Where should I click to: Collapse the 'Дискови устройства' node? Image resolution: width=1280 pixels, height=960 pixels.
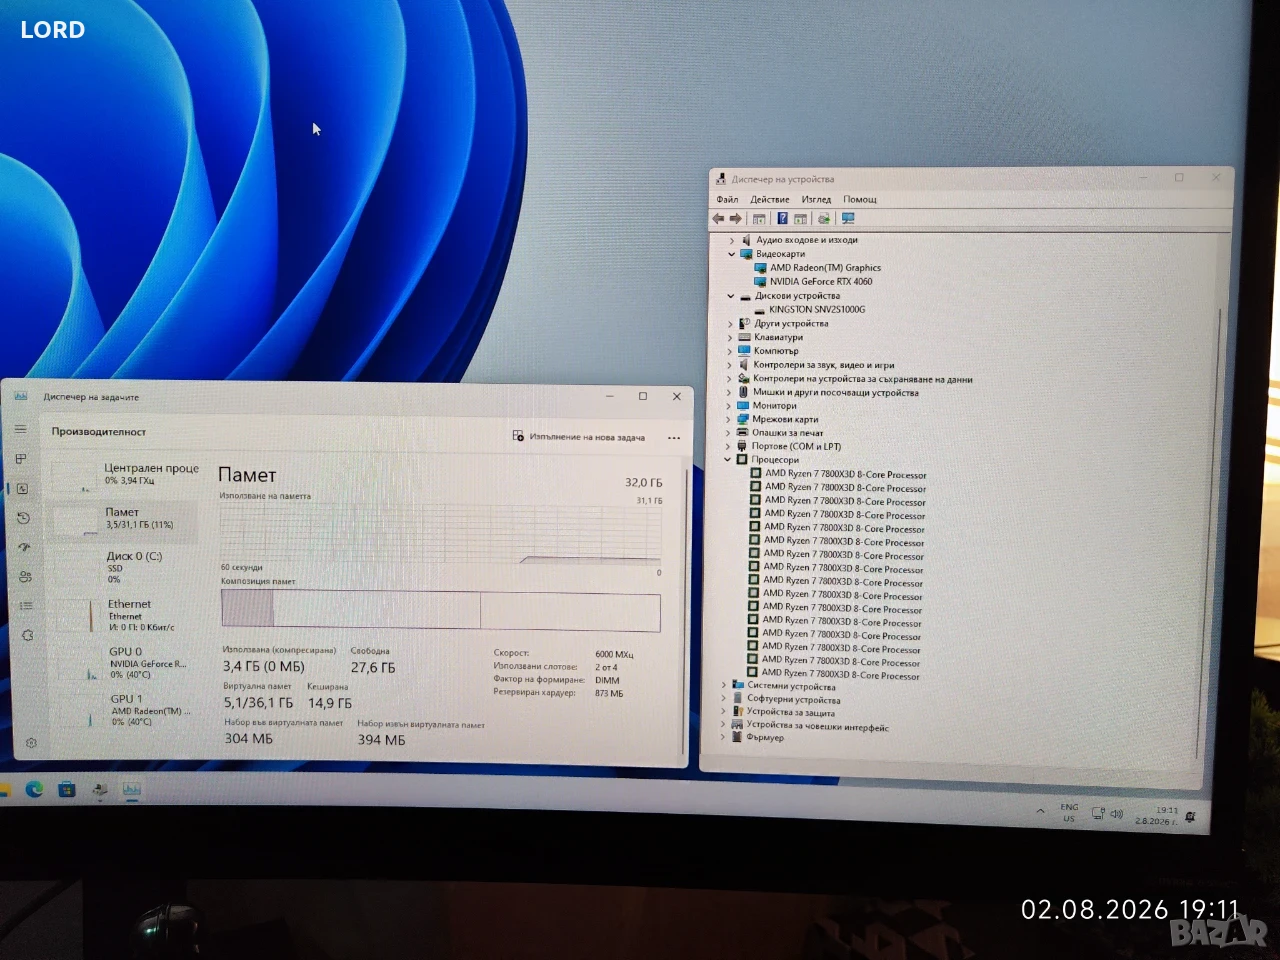pyautogui.click(x=731, y=296)
